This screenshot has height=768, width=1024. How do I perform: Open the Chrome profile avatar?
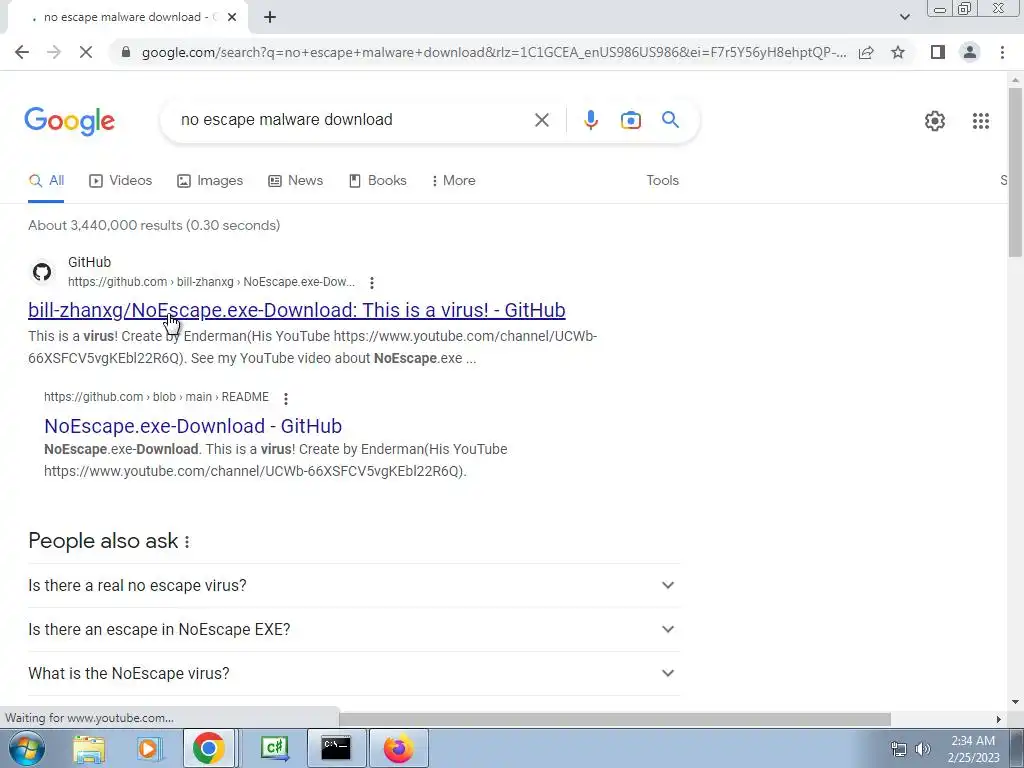970,52
